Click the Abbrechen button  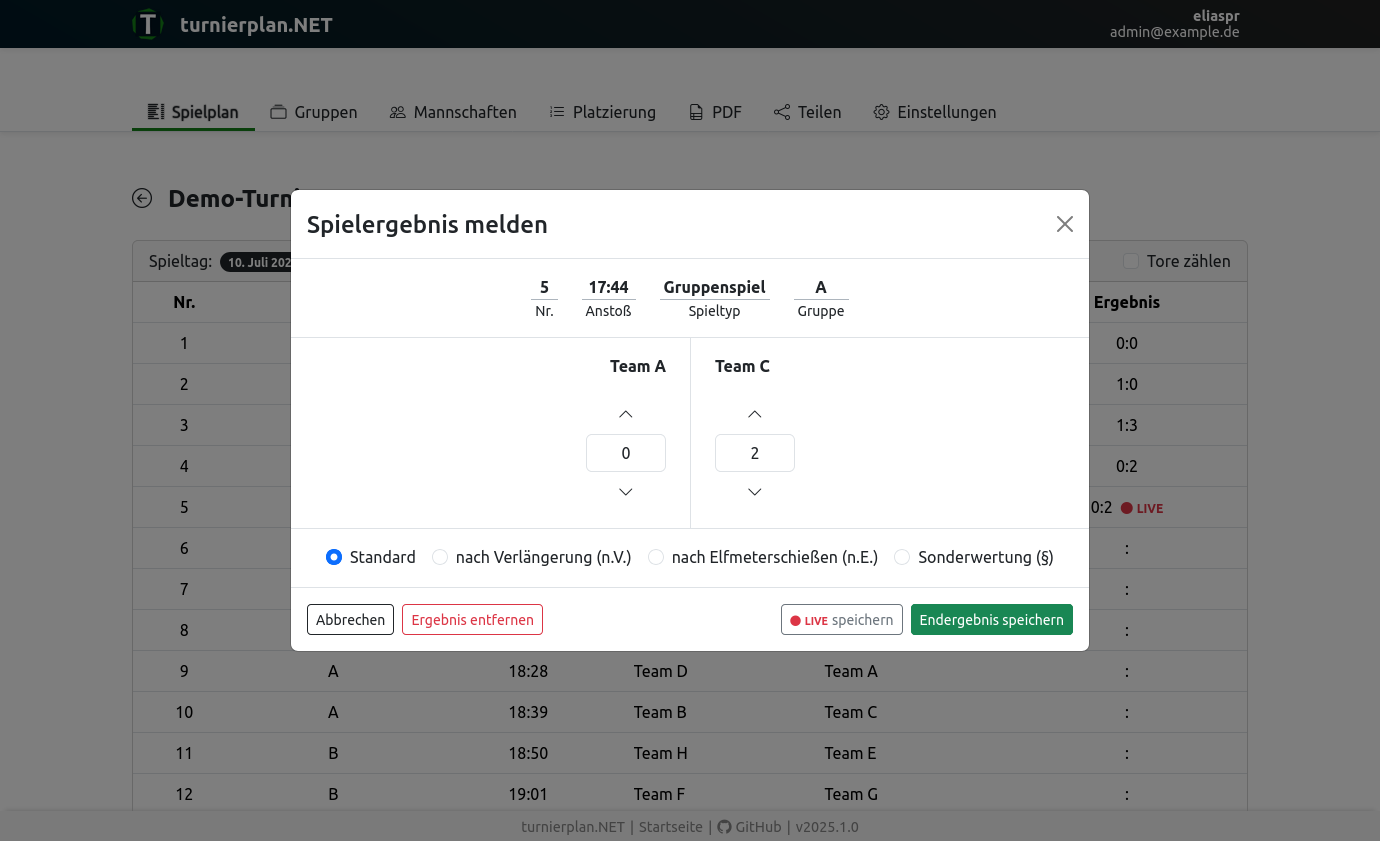point(350,620)
